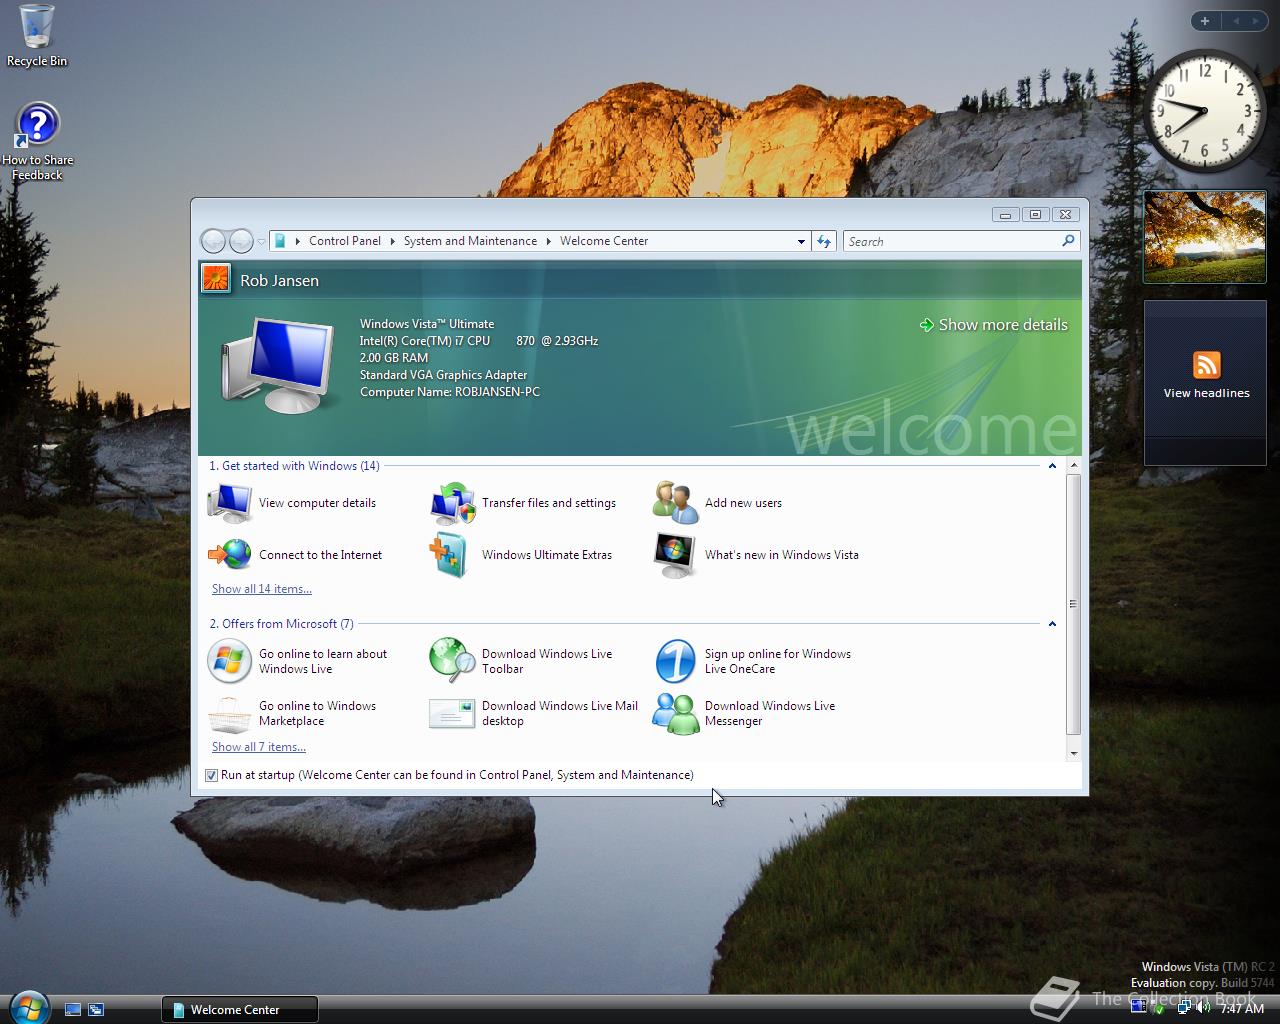Click the RSS feed headlines icon
1280x1024 pixels.
[1206, 365]
